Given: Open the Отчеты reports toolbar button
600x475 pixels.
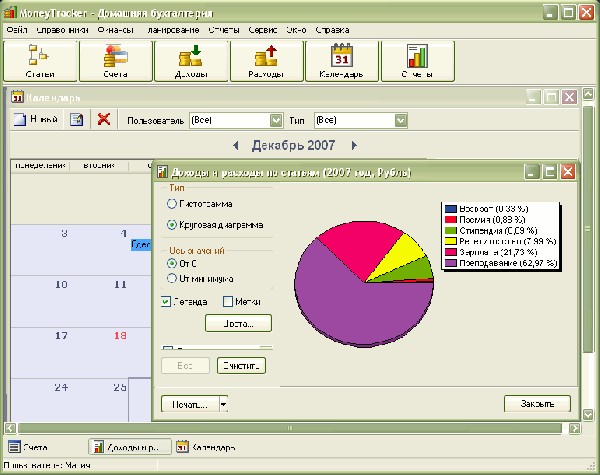Looking at the screenshot, I should click(x=417, y=62).
